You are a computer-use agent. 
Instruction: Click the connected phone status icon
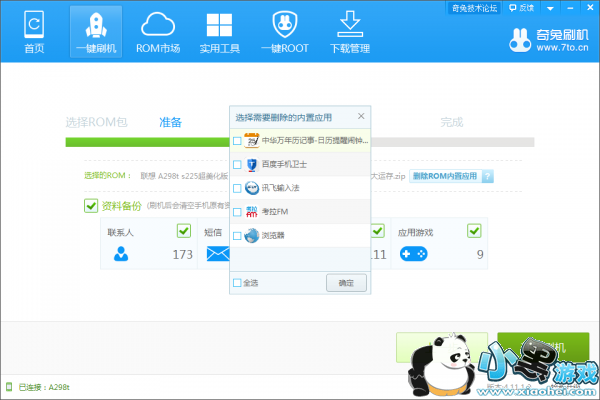[9, 387]
